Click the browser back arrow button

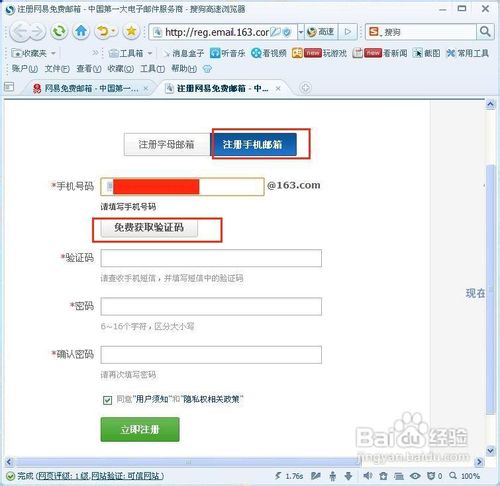20,32
